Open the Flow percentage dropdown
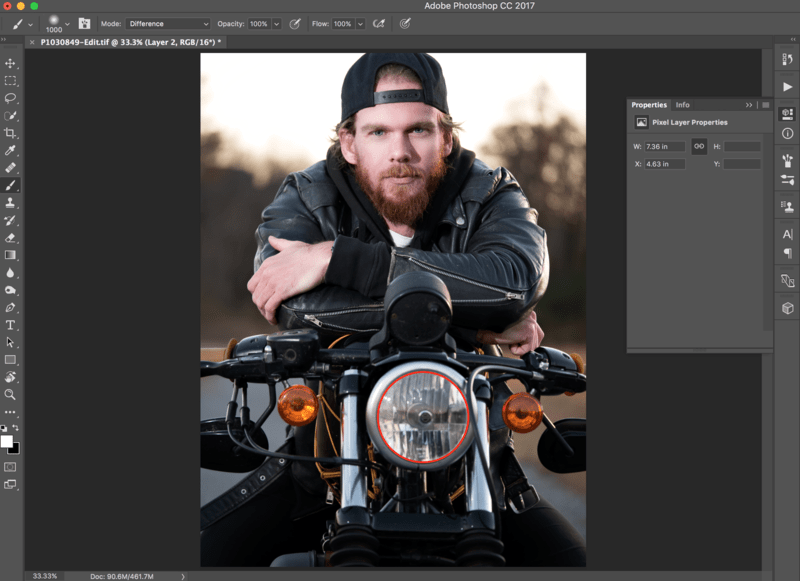Image resolution: width=800 pixels, height=581 pixels. point(360,23)
